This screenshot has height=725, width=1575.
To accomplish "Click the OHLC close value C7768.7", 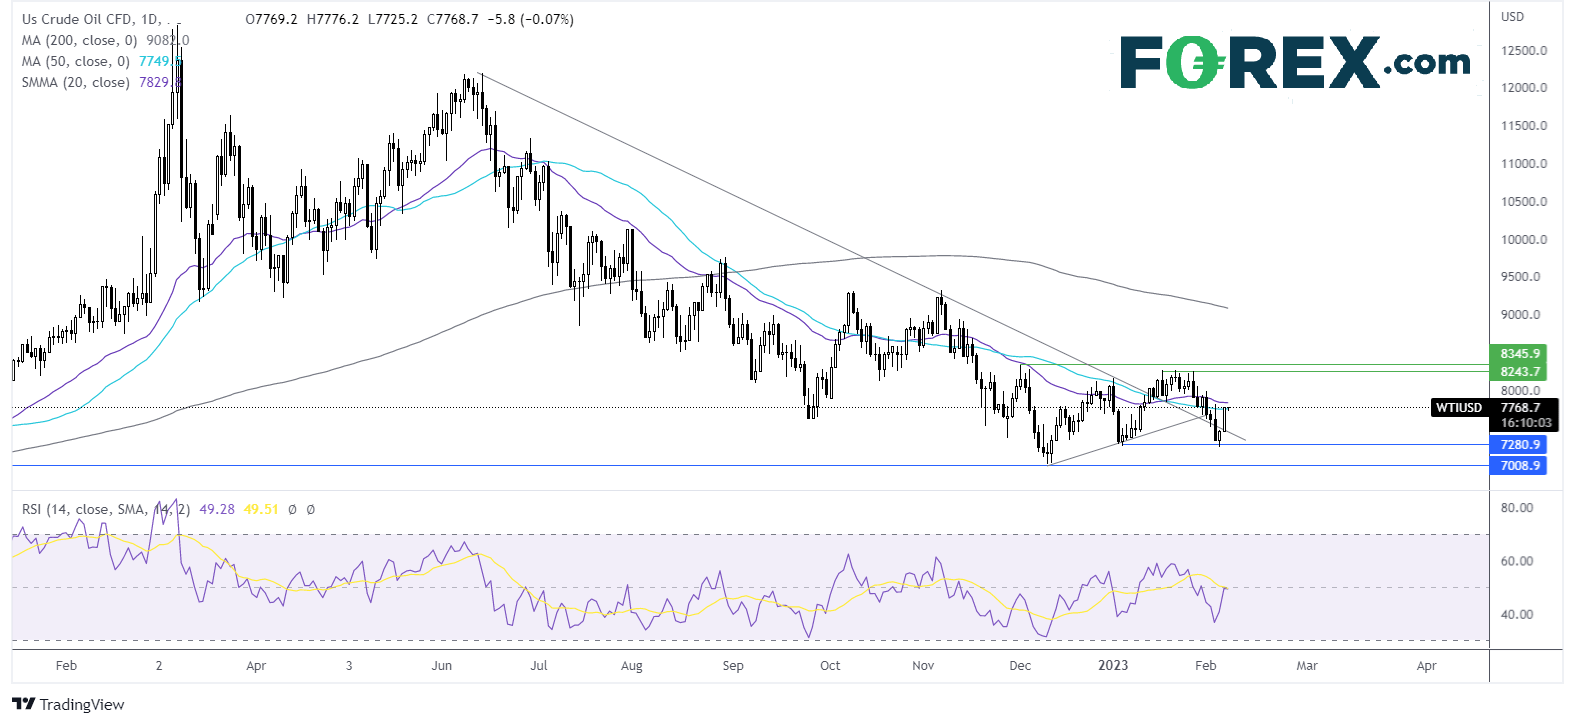I will (x=452, y=19).
